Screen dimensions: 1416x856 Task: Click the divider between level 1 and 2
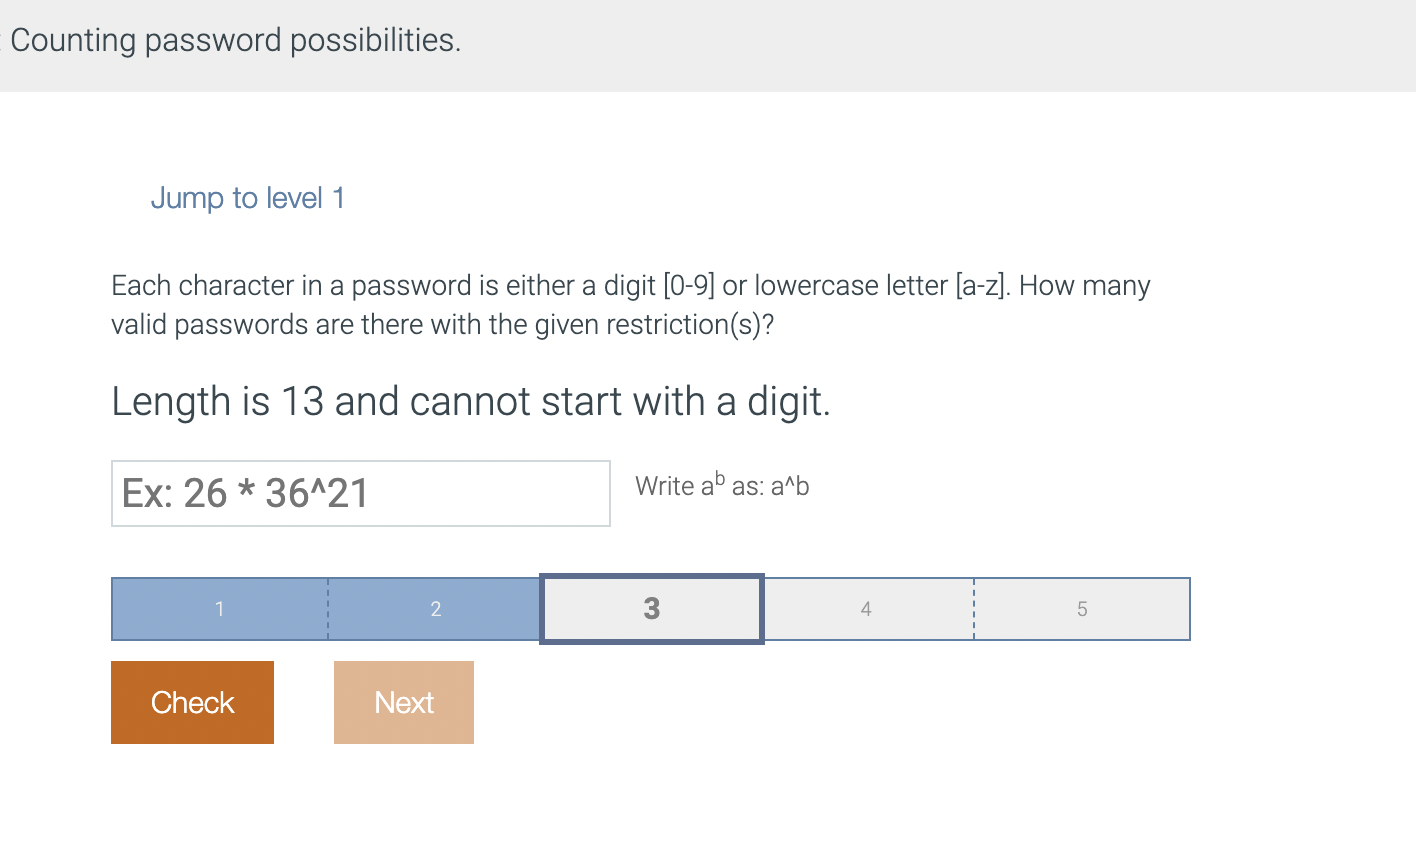(327, 609)
